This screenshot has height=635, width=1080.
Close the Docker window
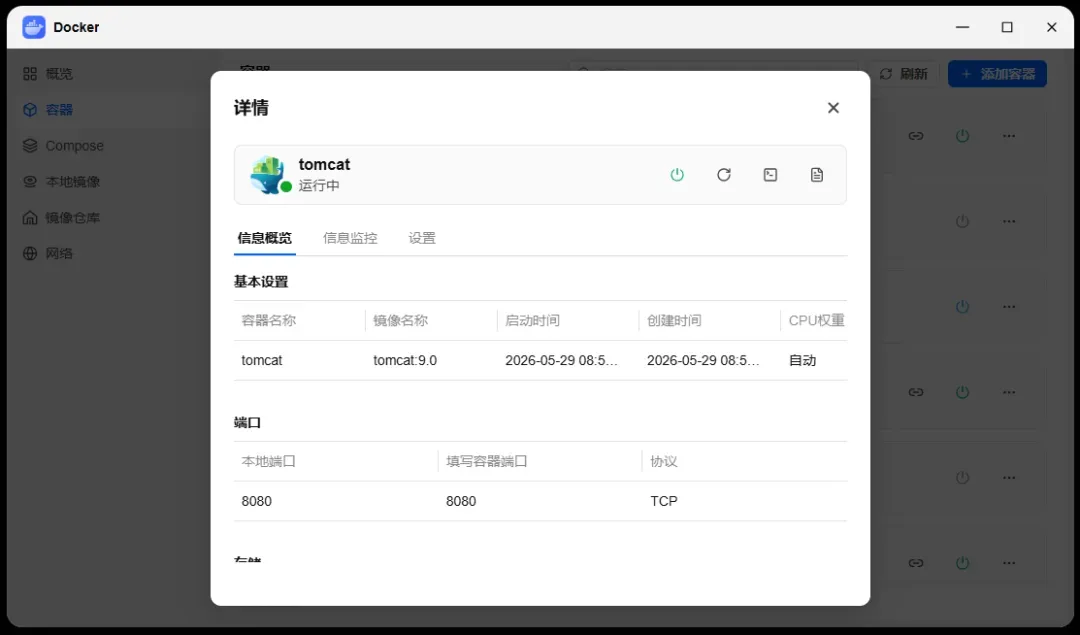(1051, 27)
